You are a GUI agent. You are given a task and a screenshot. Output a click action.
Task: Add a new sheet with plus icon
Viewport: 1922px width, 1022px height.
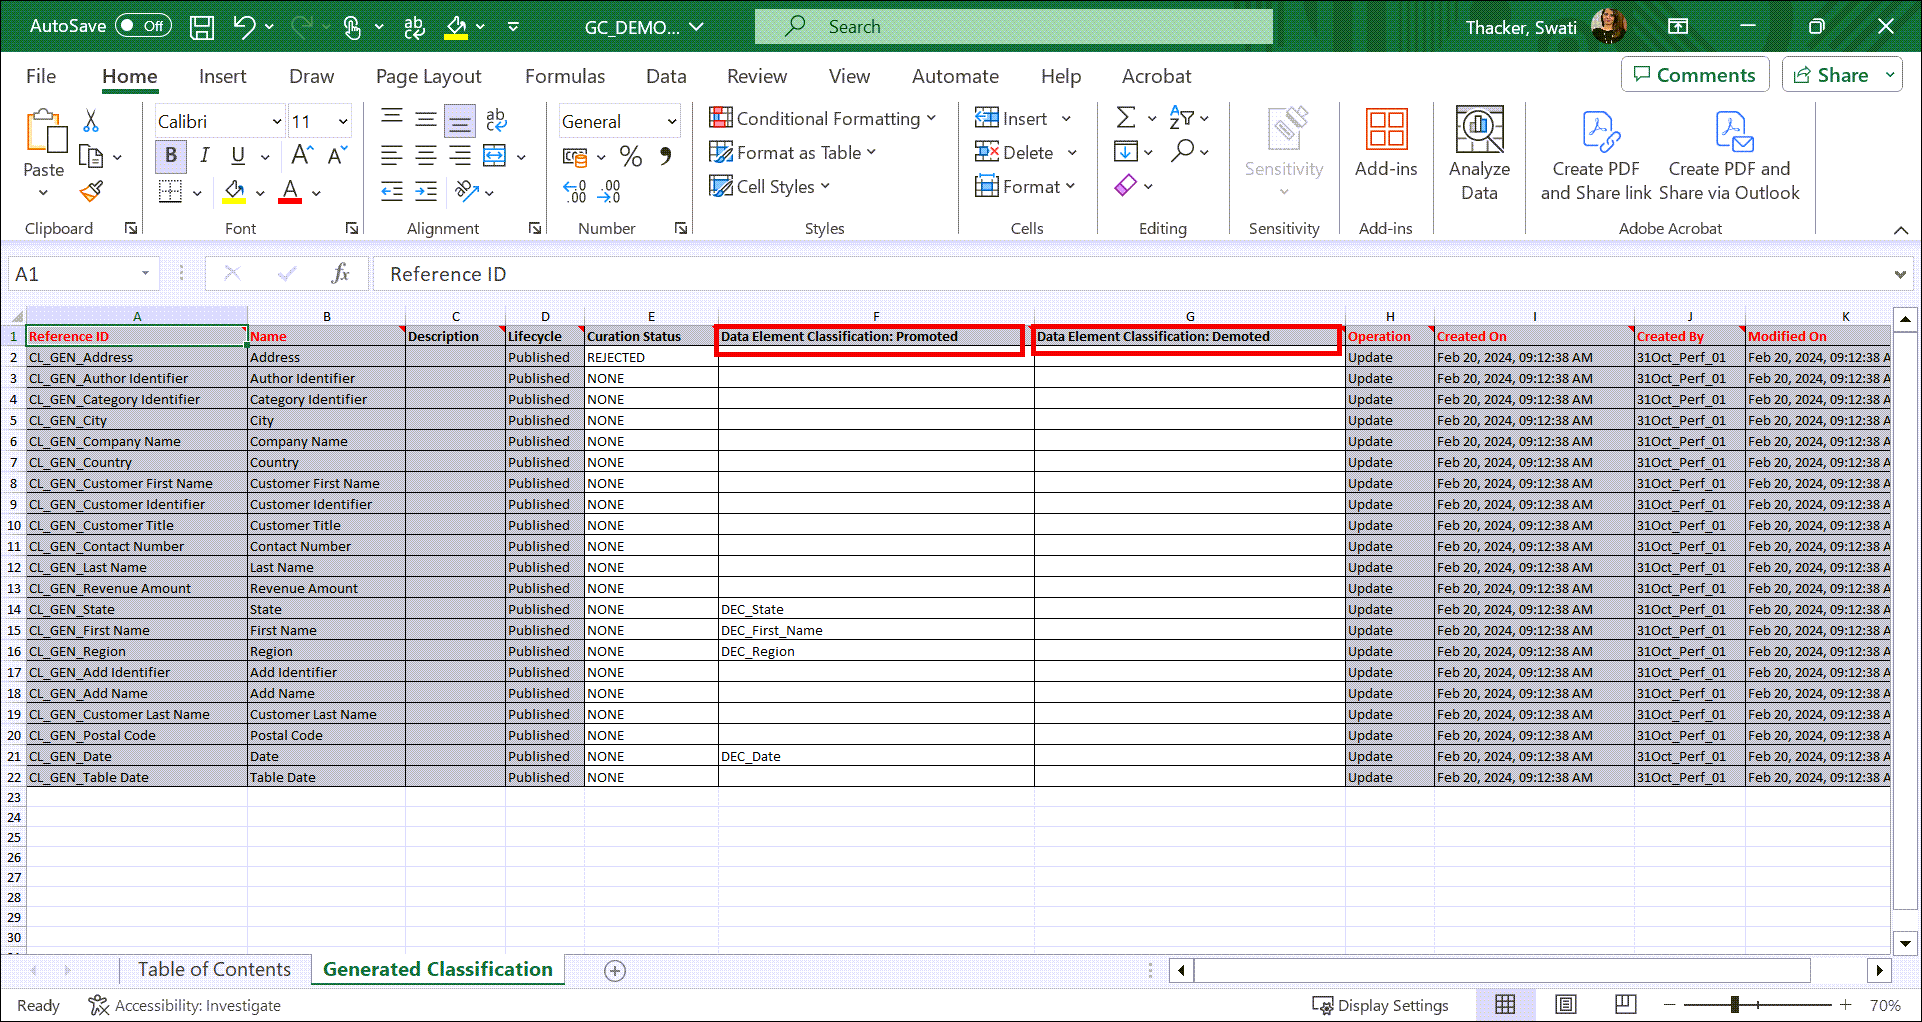(615, 970)
